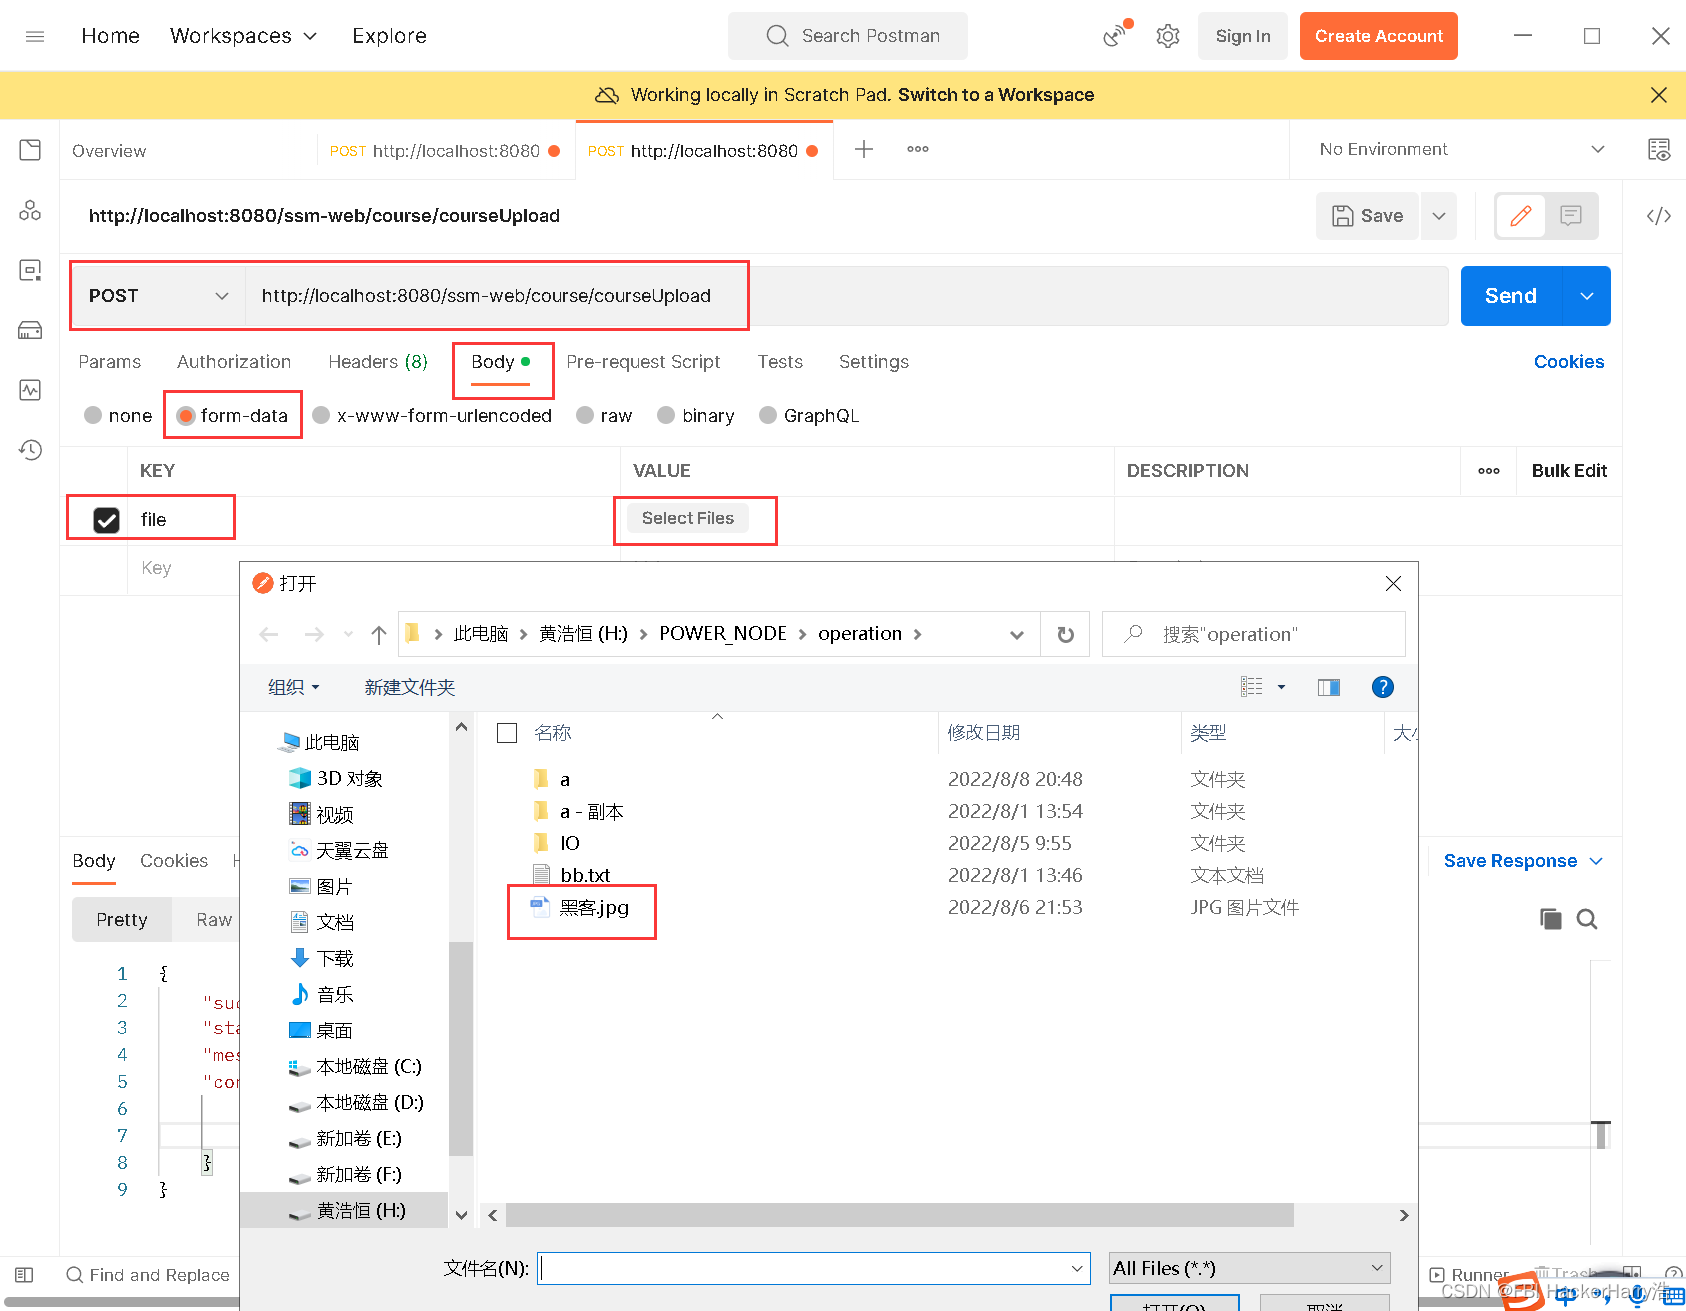1686x1311 pixels.
Task: Open the No Environment selector
Action: (1461, 149)
